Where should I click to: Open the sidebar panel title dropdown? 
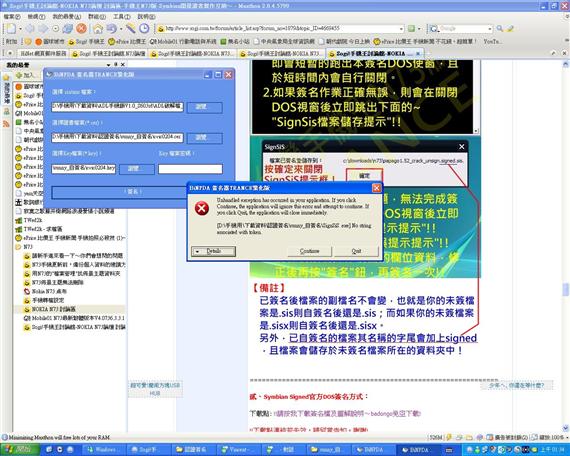tap(108, 65)
